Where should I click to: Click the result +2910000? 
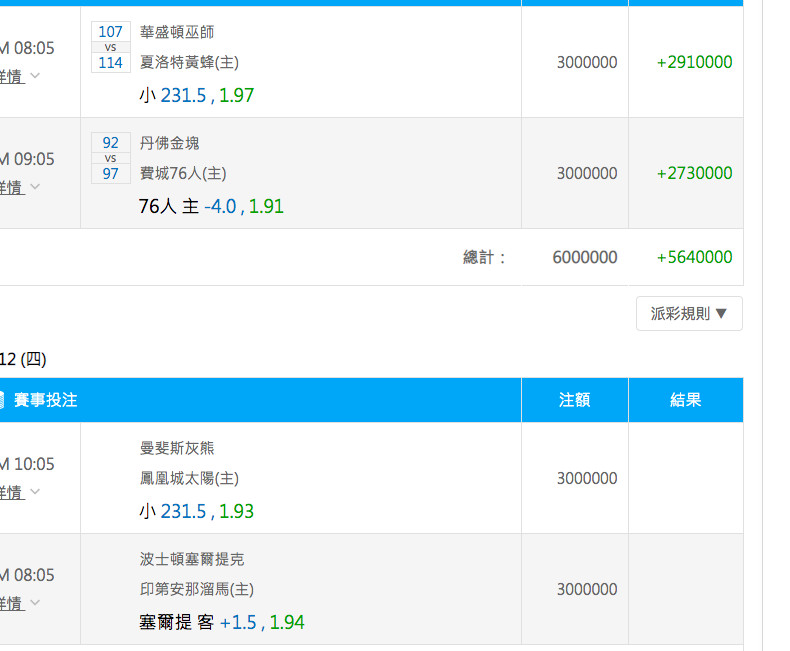coord(694,62)
